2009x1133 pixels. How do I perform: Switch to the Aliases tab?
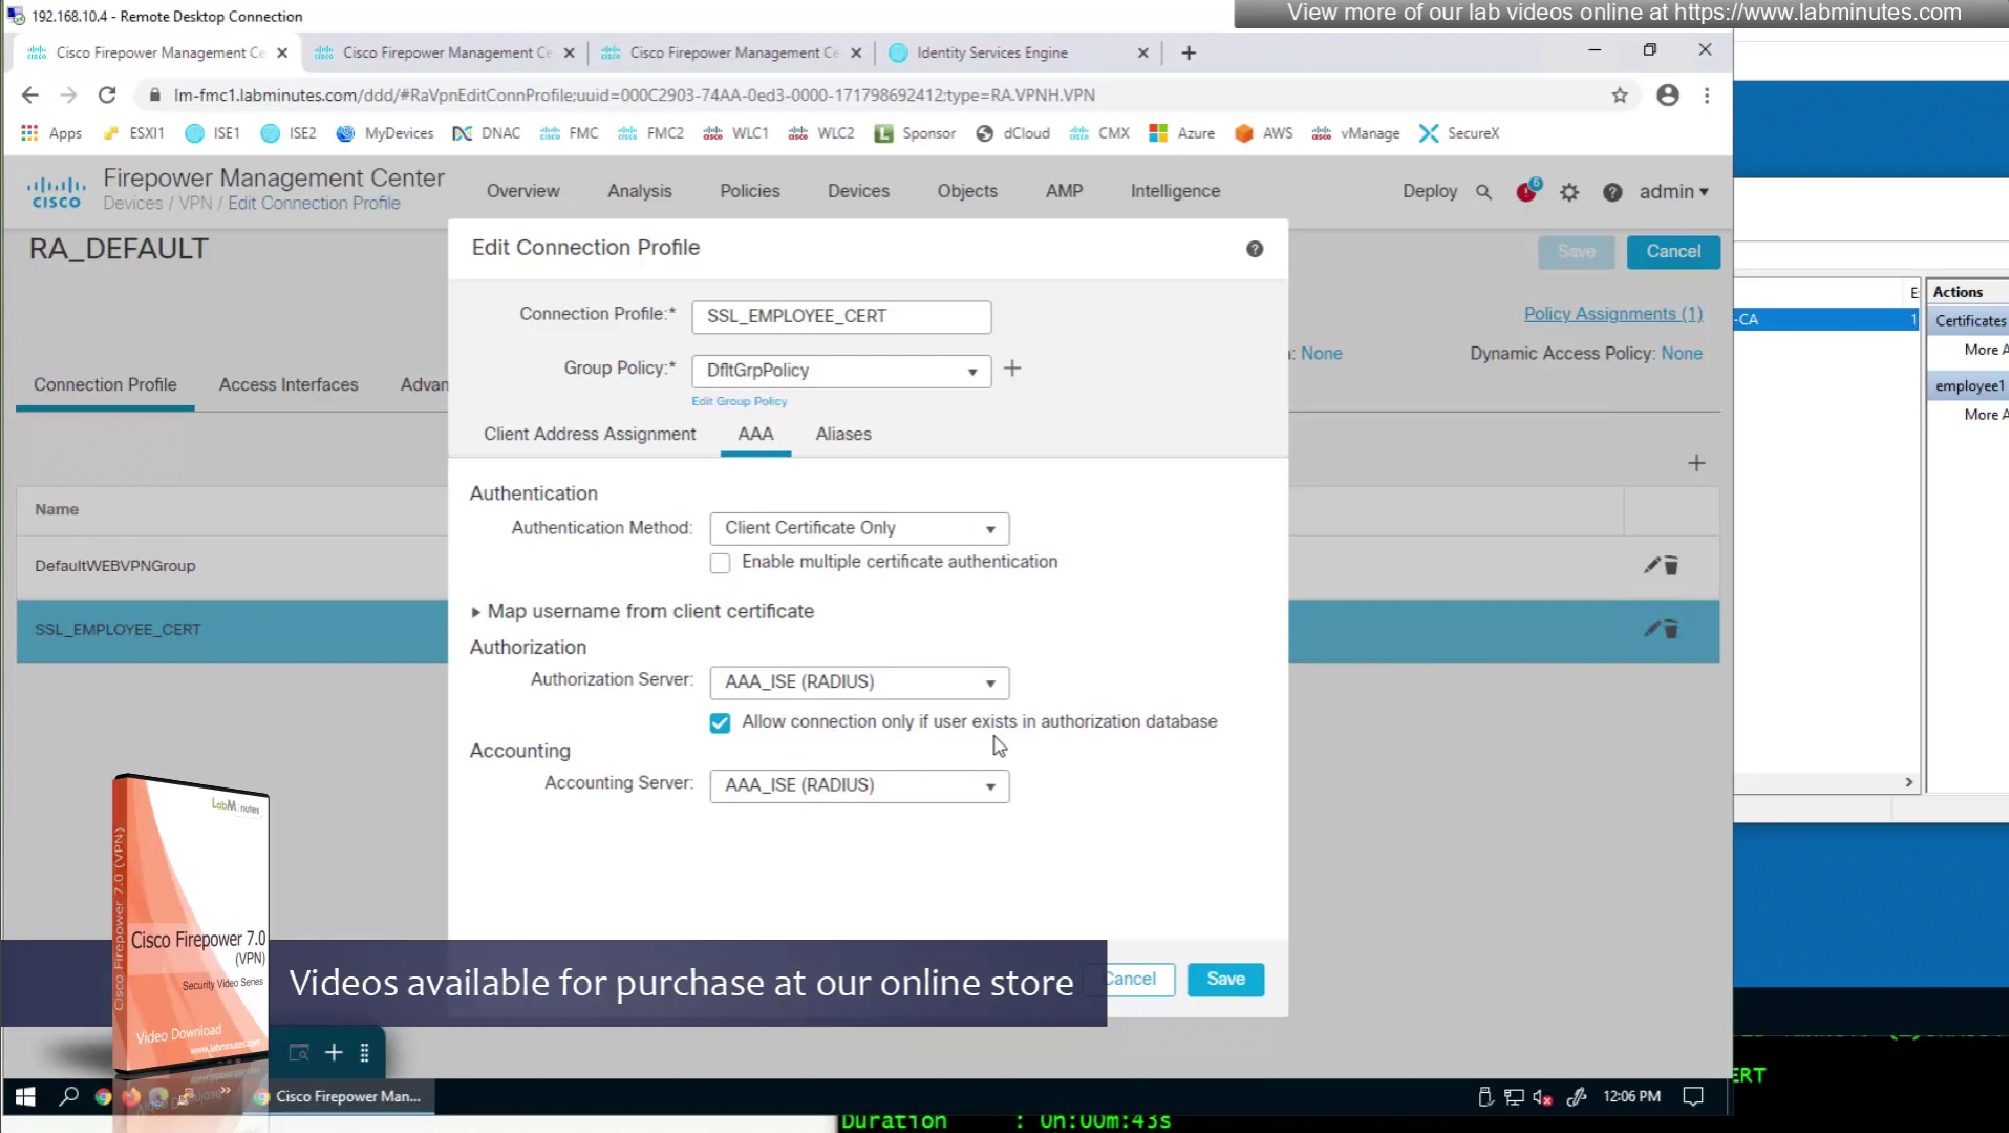pyautogui.click(x=843, y=434)
